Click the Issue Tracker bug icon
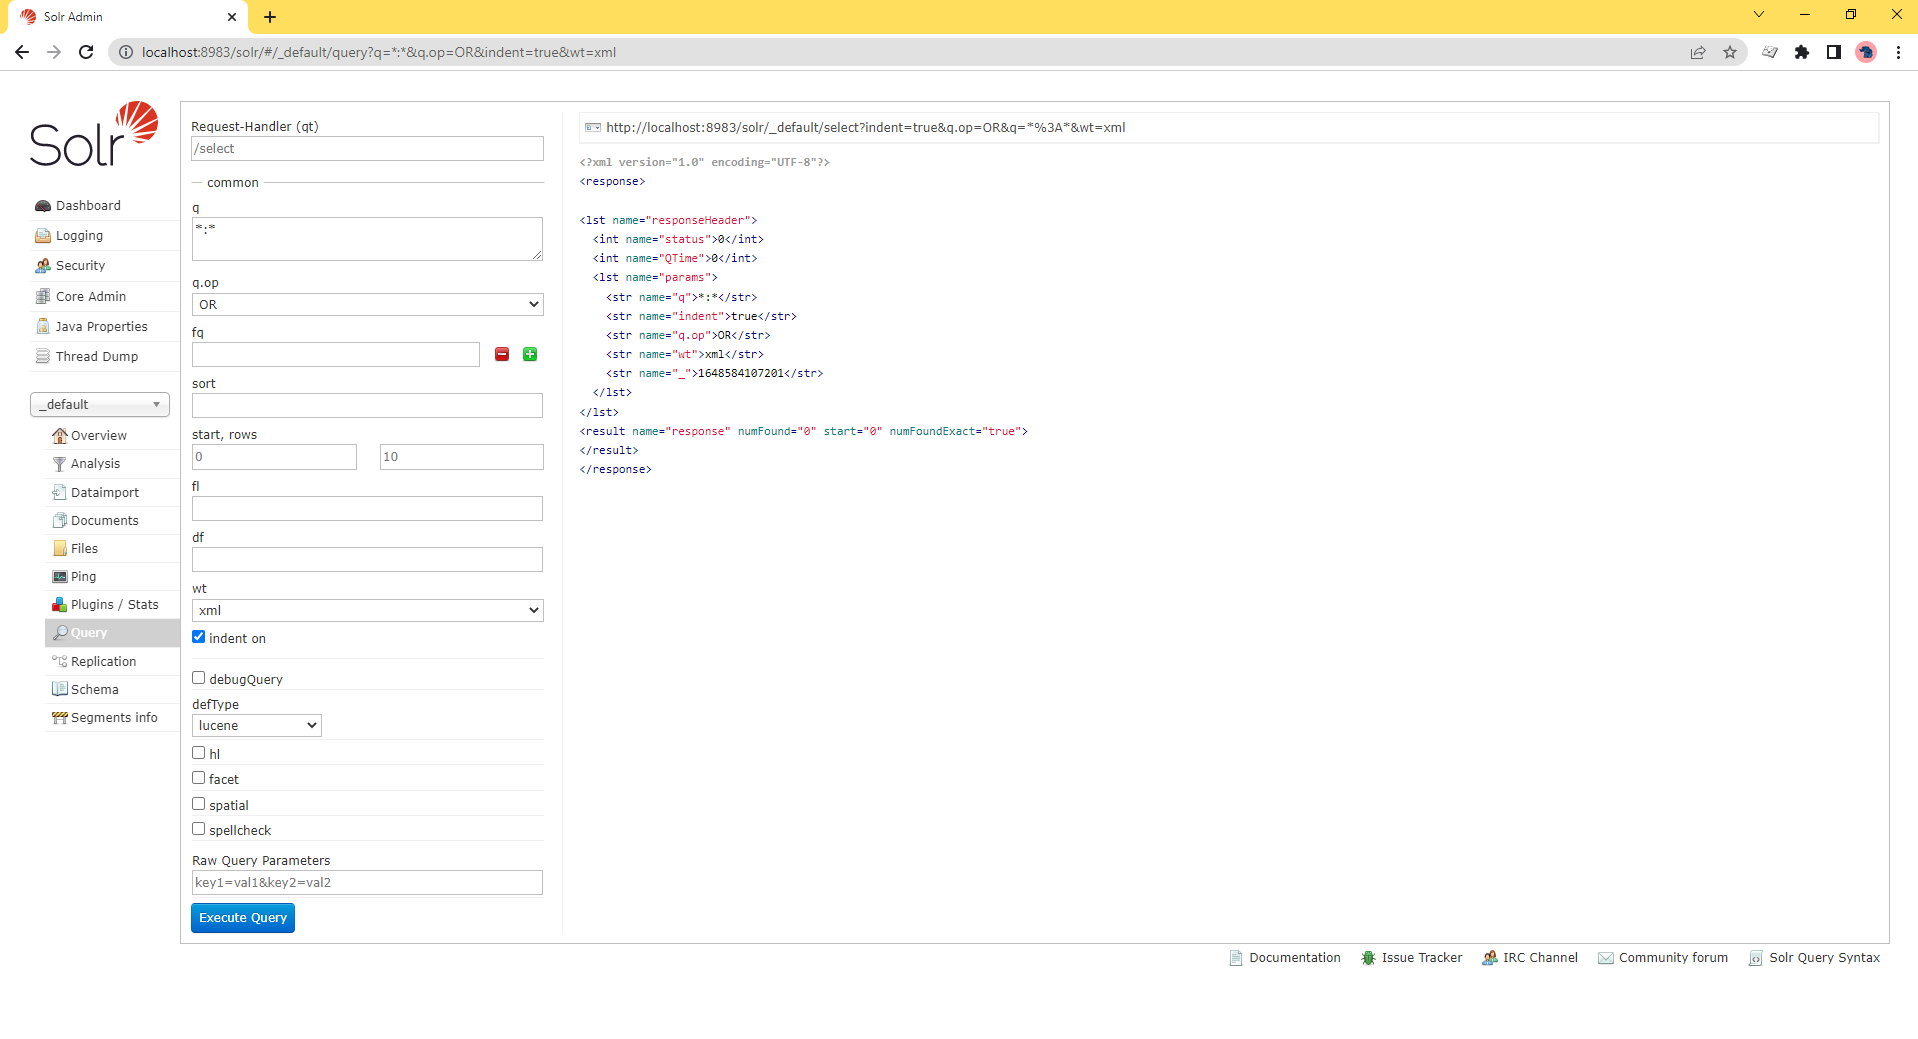 click(x=1368, y=958)
